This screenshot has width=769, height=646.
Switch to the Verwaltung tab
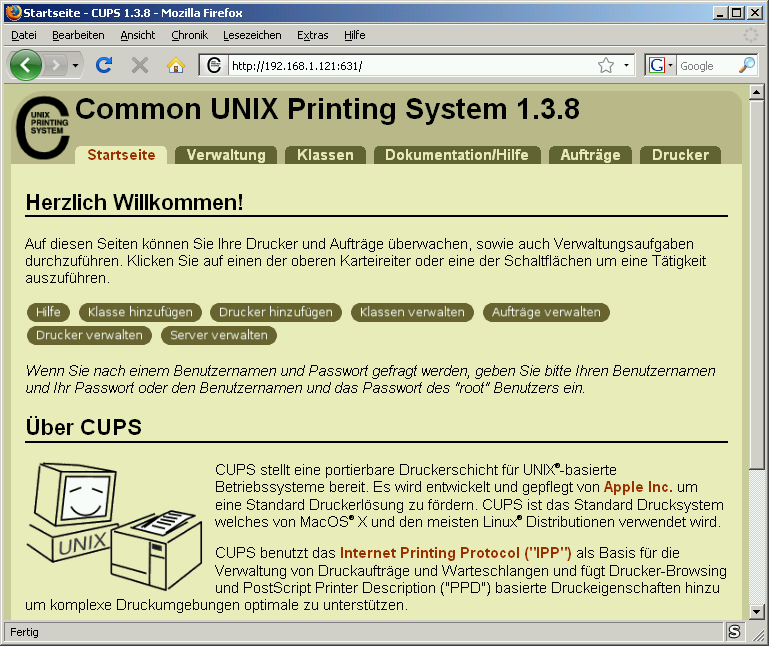(x=226, y=155)
